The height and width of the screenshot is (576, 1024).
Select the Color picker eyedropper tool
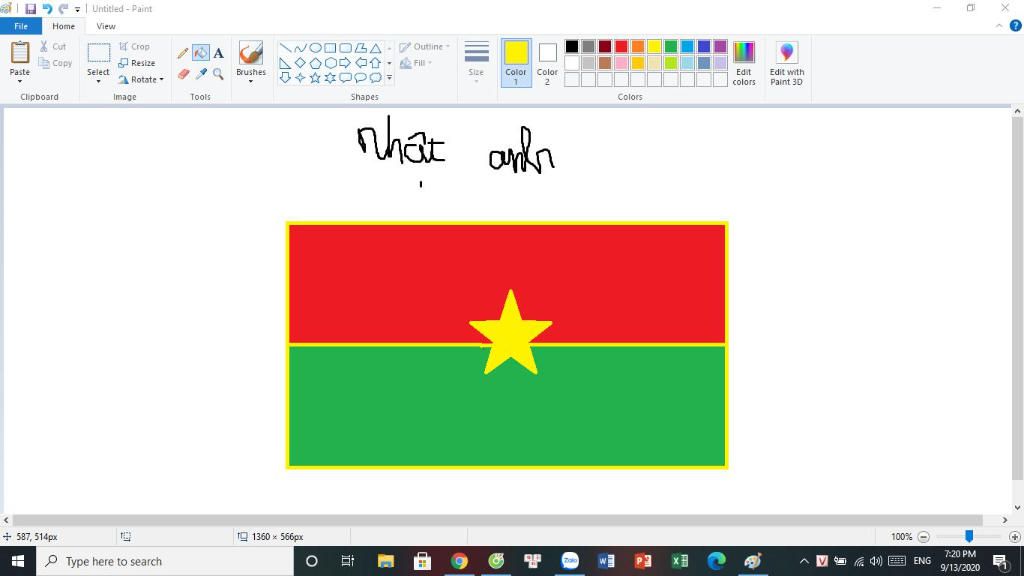coord(200,74)
